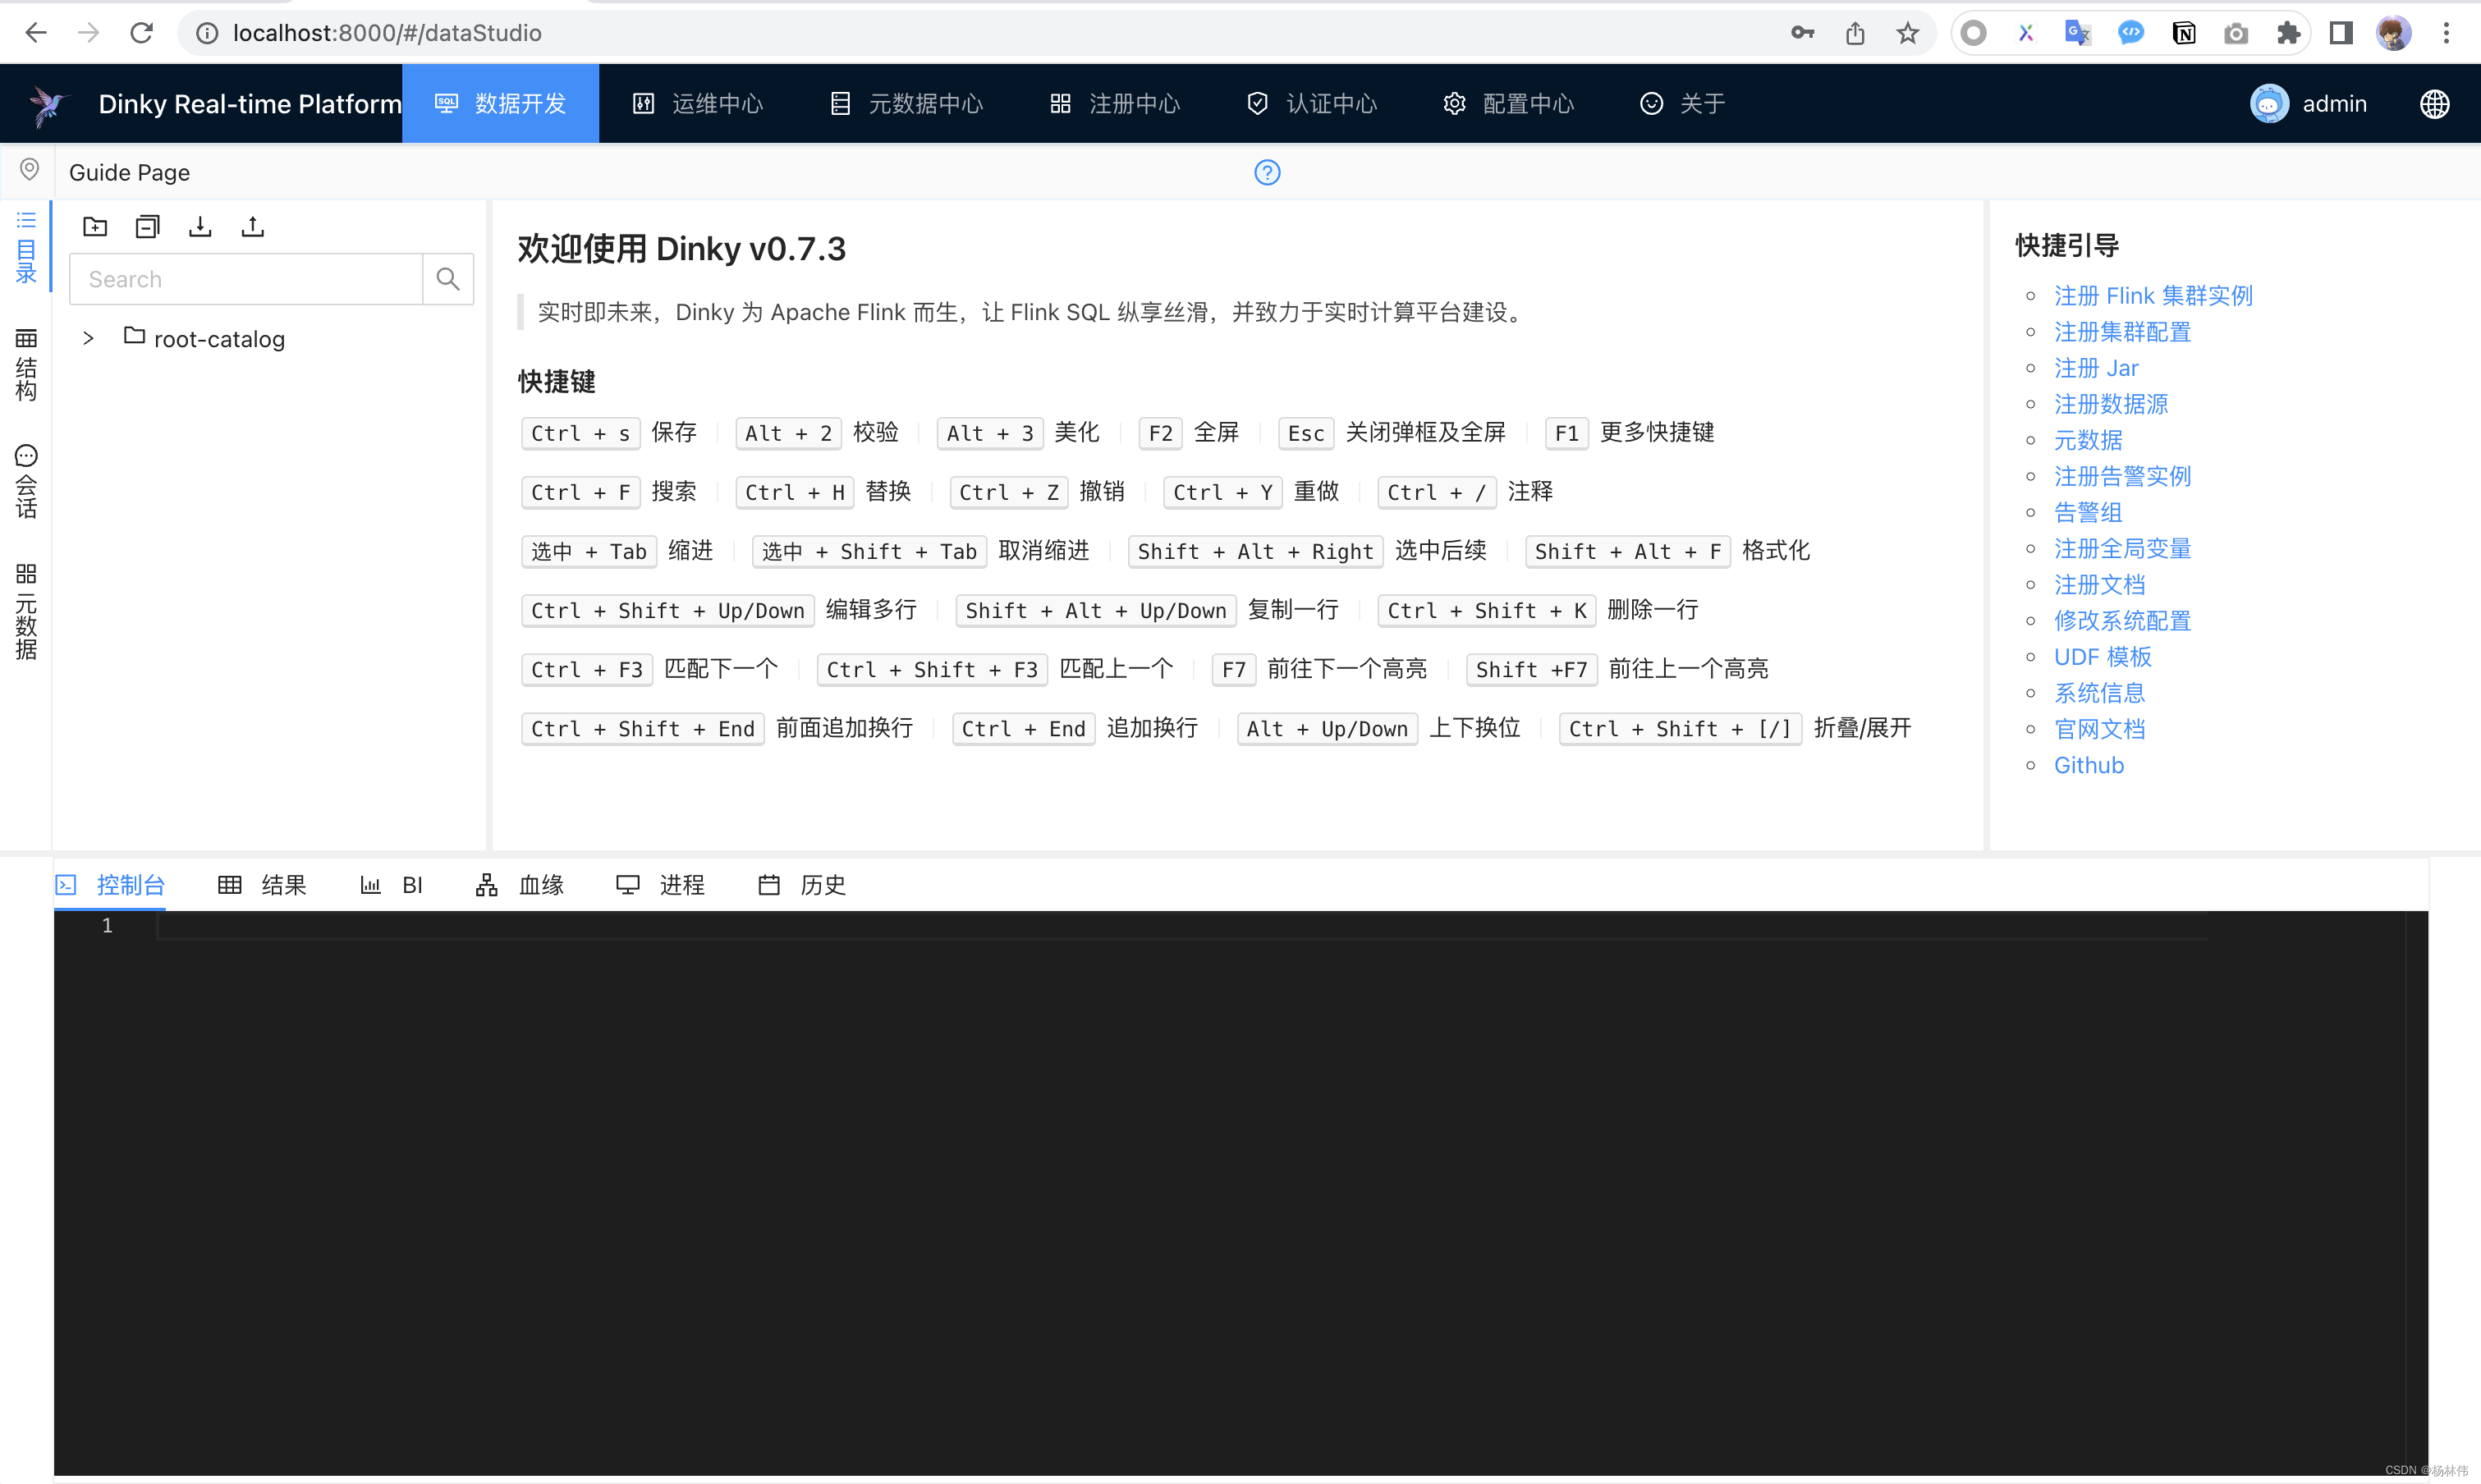Click line 1 in the console editor
The width and height of the screenshot is (2481, 1484).
pyautogui.click(x=1180, y=926)
